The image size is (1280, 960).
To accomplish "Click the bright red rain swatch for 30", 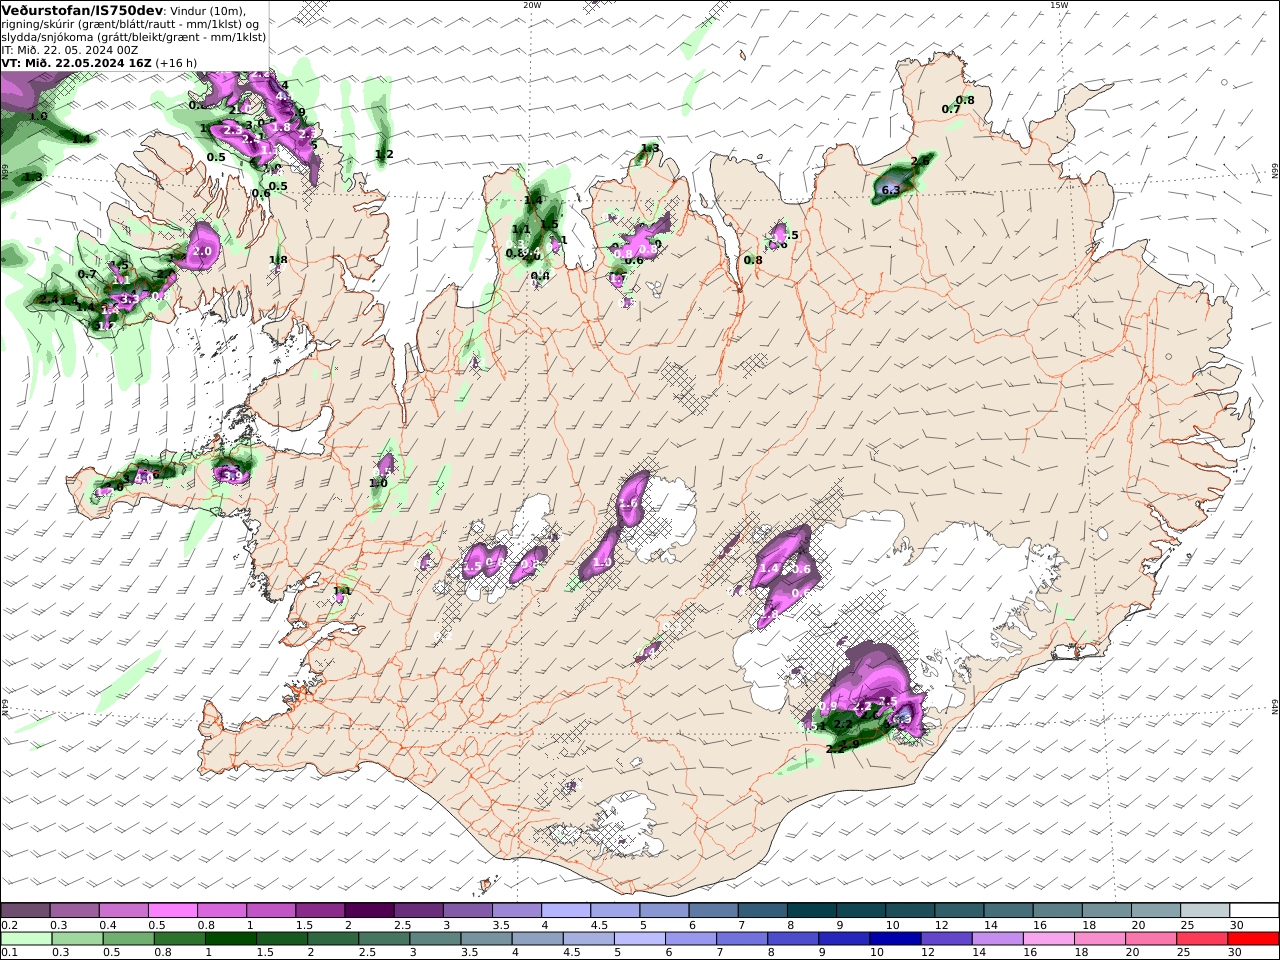I will click(1253, 939).
